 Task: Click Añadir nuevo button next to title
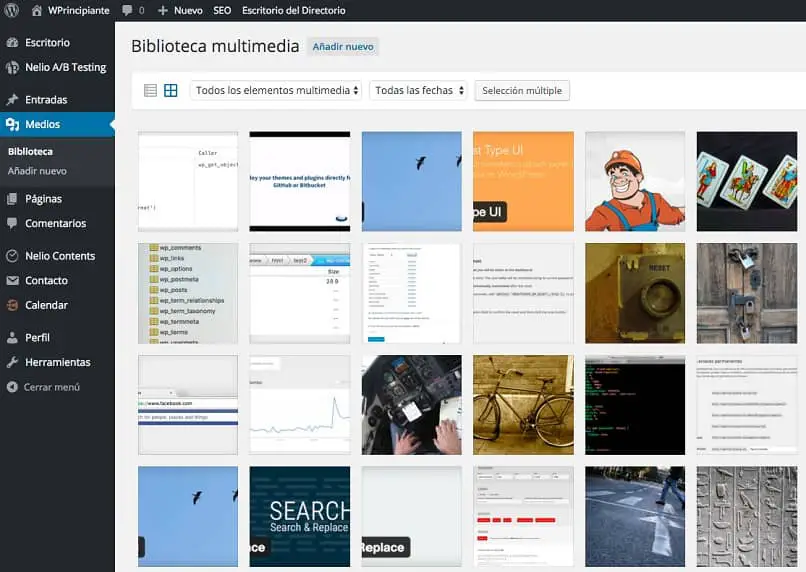click(343, 47)
